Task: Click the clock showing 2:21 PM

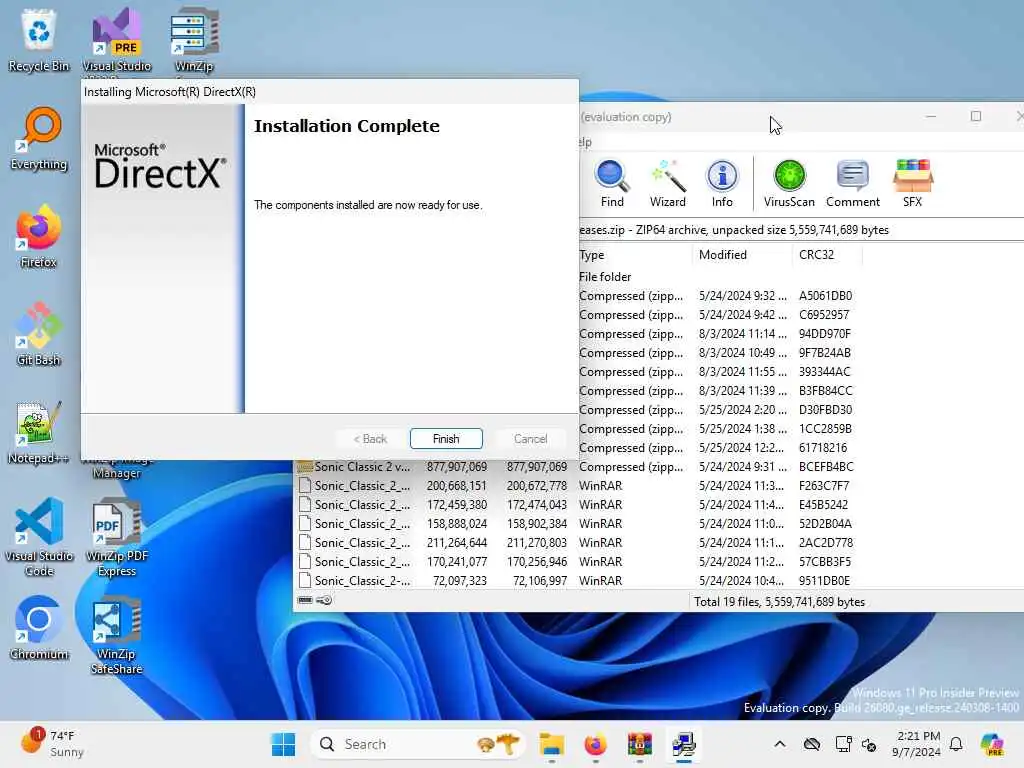Action: point(916,744)
